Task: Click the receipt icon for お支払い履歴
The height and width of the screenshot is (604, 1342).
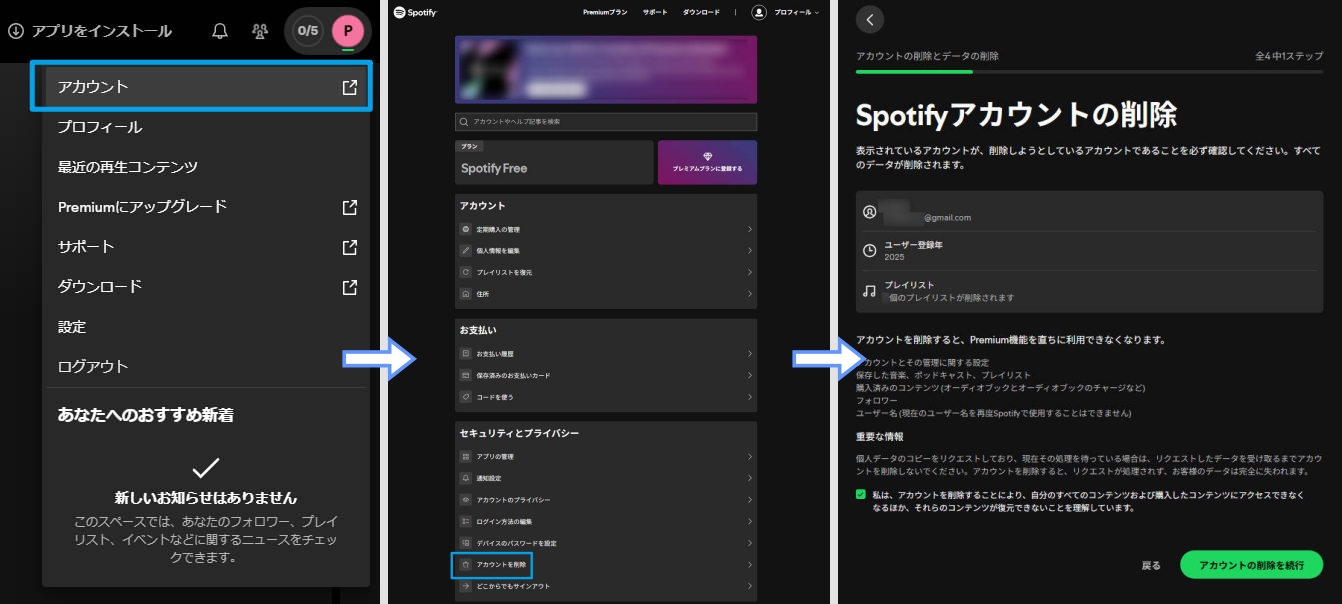Action: coord(466,353)
